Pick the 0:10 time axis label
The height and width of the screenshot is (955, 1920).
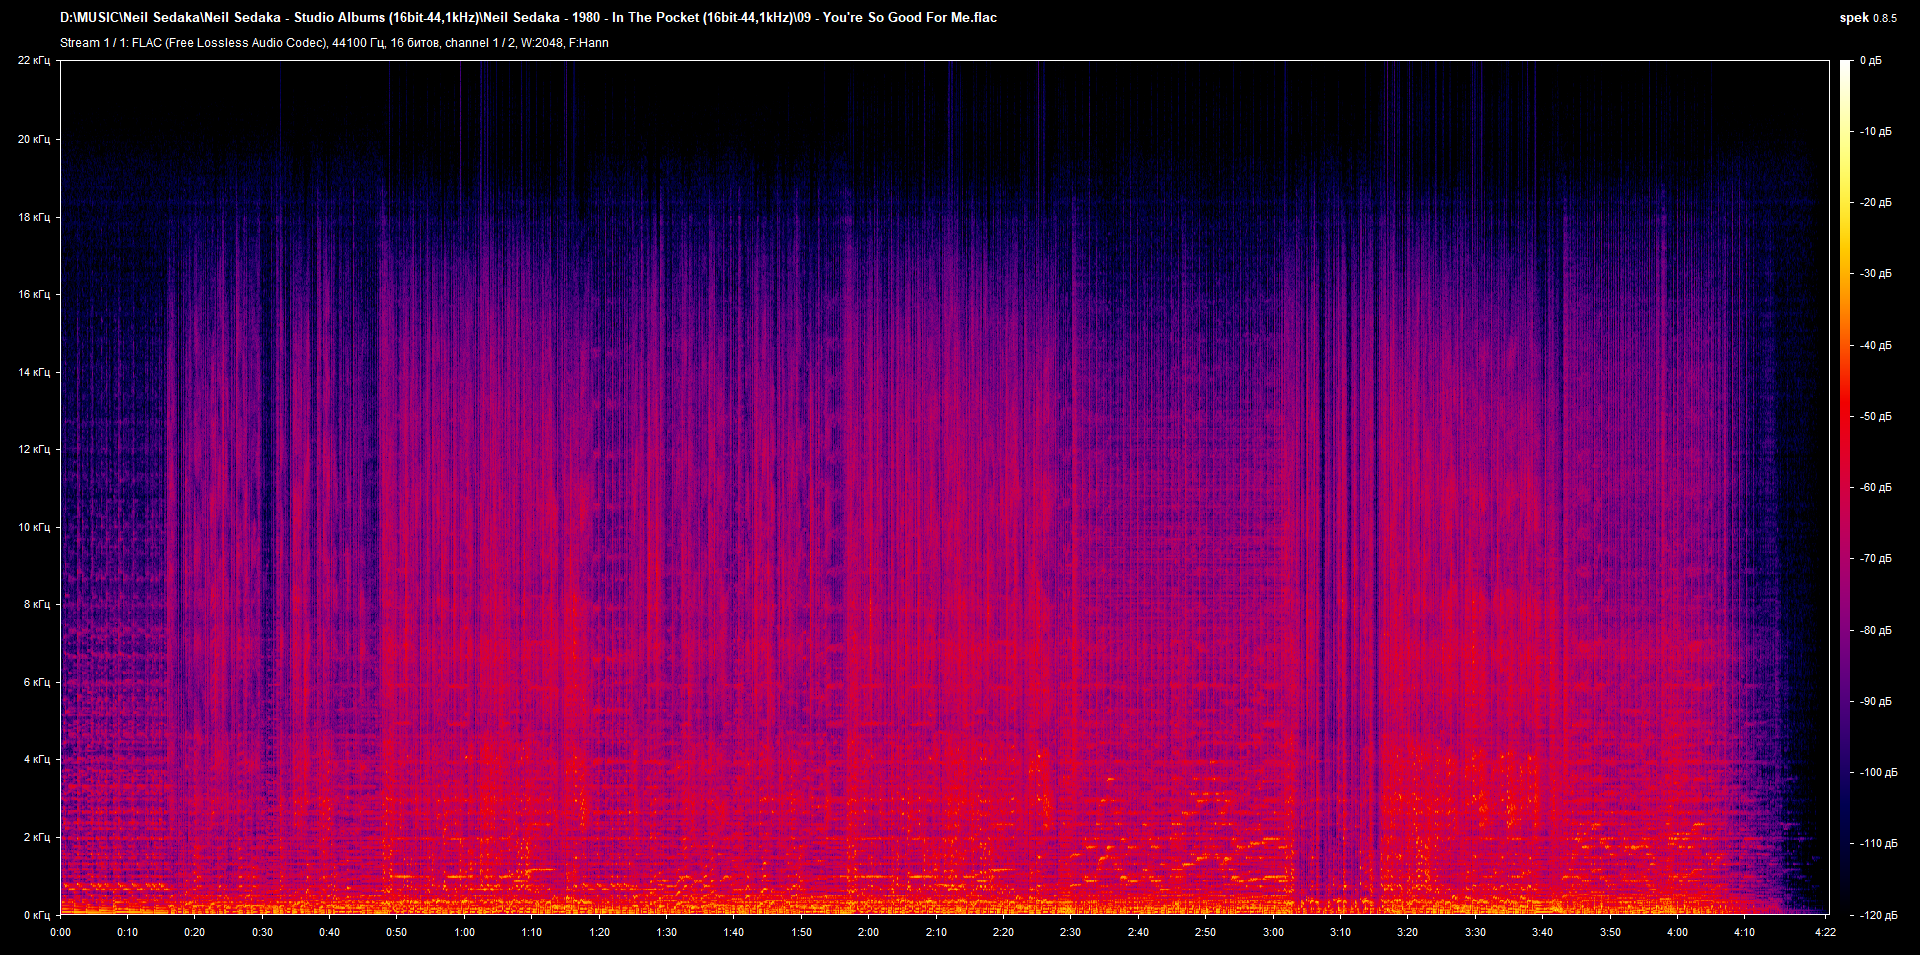(127, 932)
